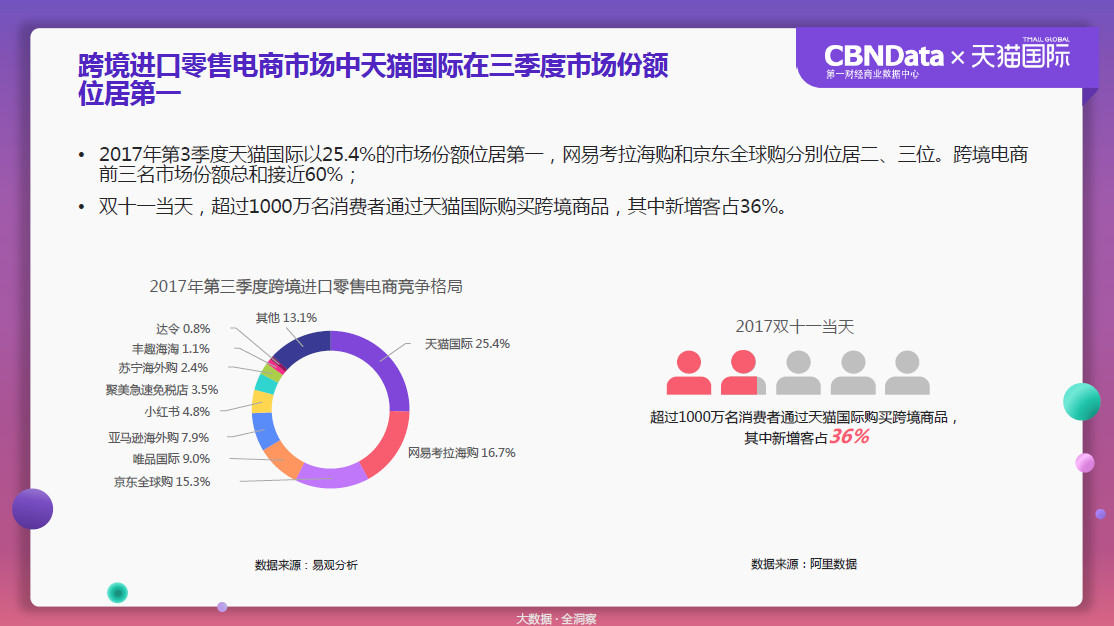Click the 网易考拉海购 16.7% chart label
This screenshot has width=1114, height=626.
tap(461, 453)
